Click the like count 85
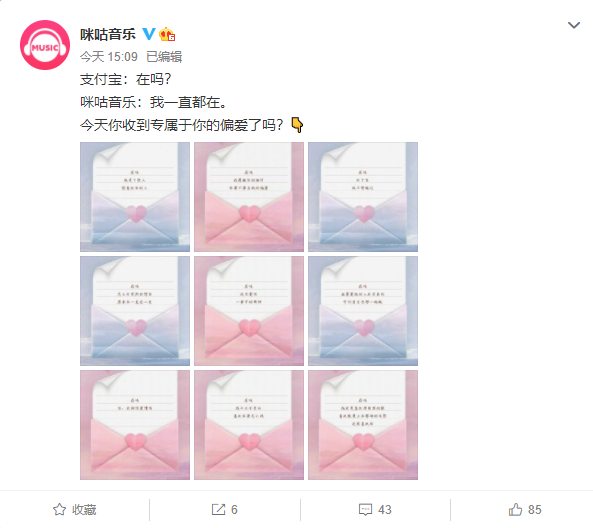This screenshot has height=528, width=593. pyautogui.click(x=534, y=509)
